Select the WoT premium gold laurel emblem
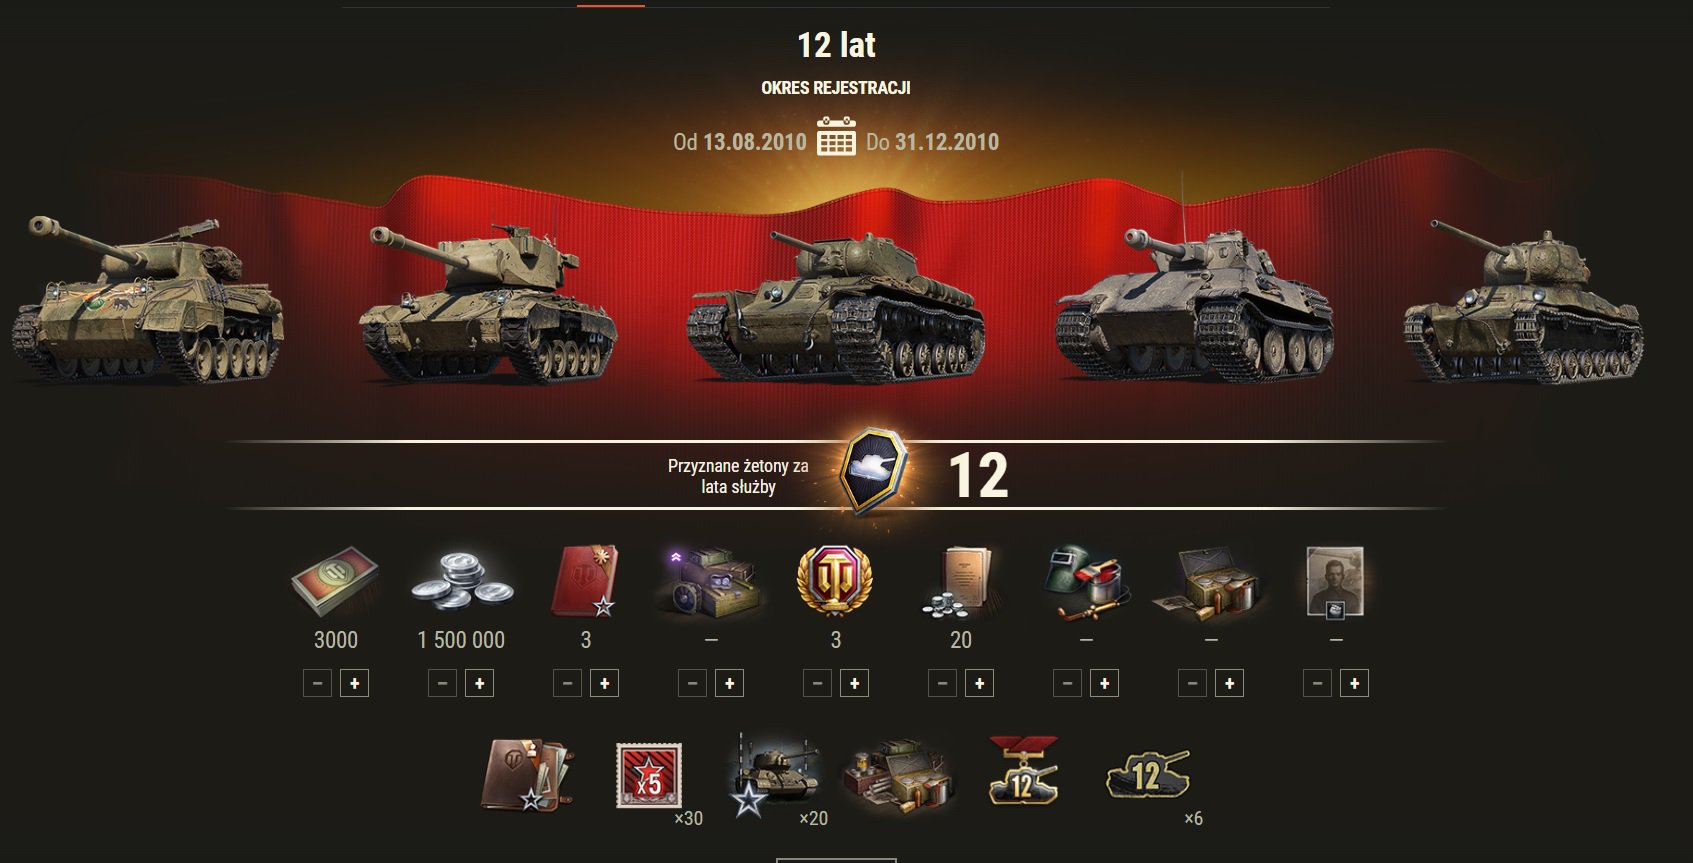 tap(834, 581)
